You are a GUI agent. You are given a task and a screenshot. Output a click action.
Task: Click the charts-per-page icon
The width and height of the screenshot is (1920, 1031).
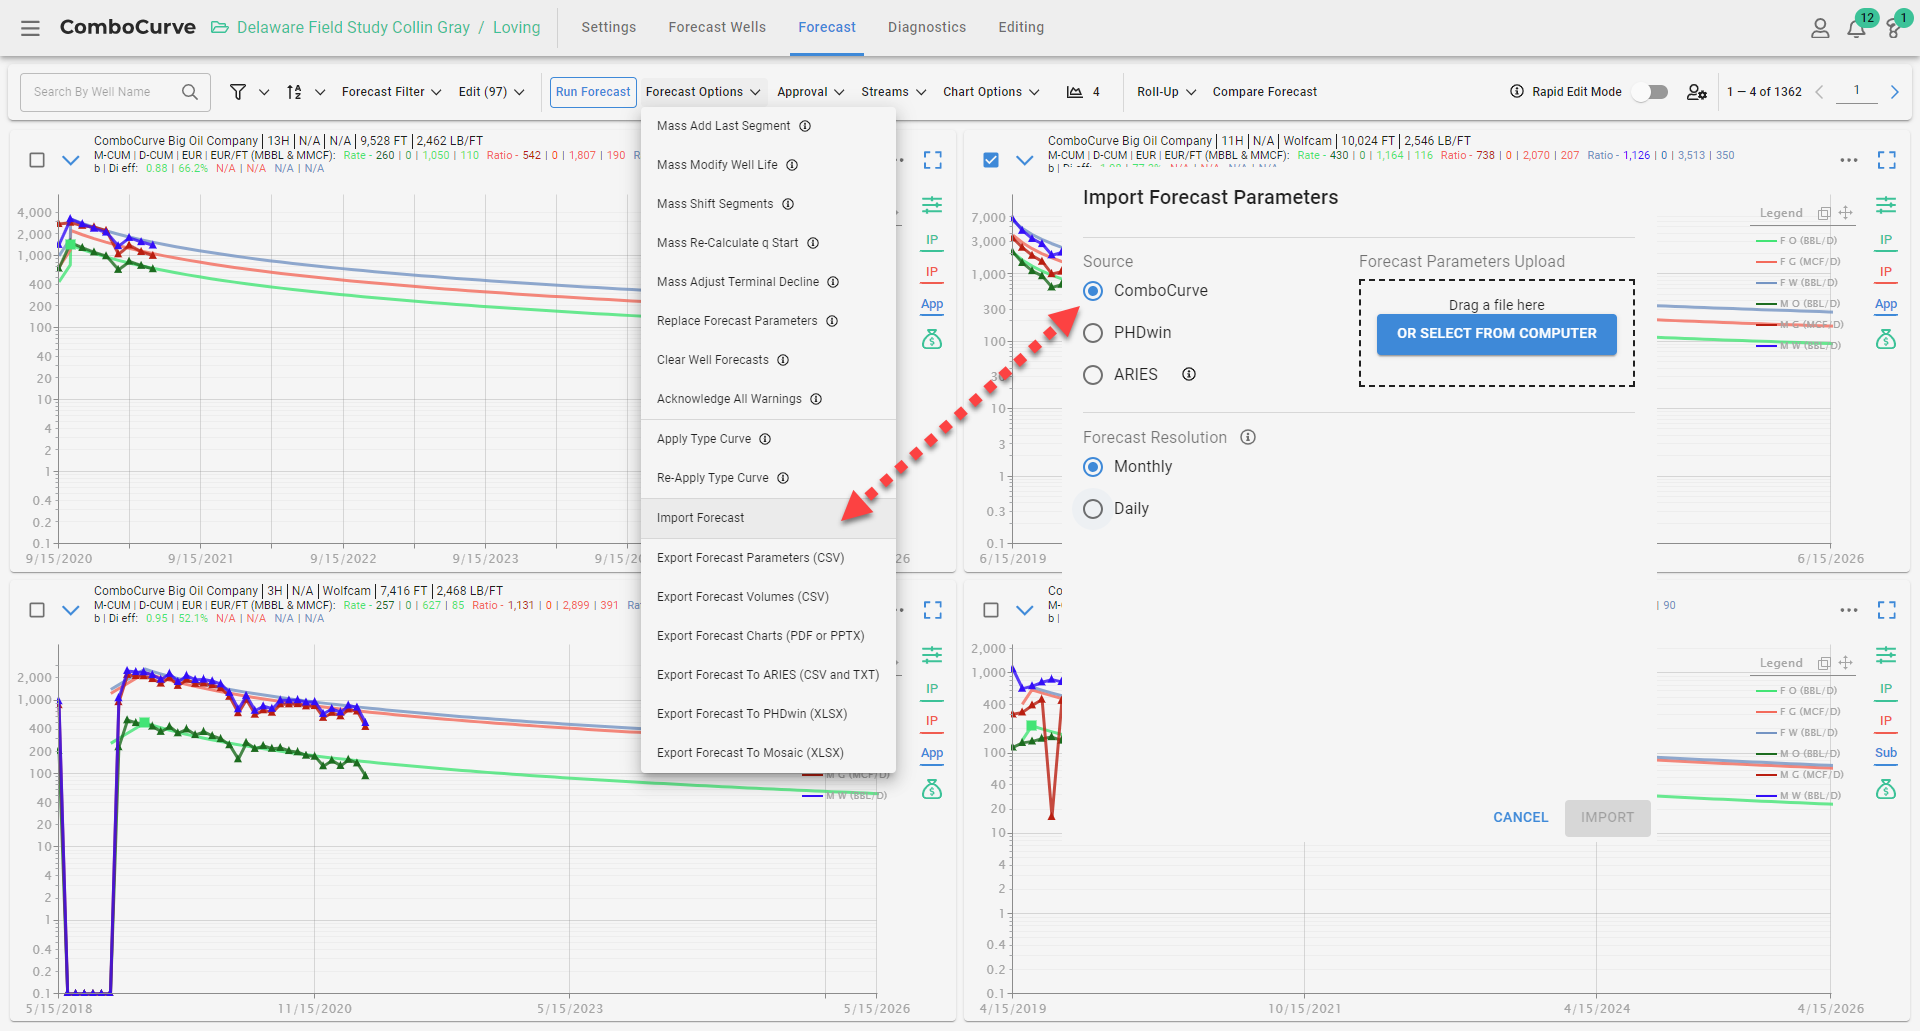point(1075,92)
